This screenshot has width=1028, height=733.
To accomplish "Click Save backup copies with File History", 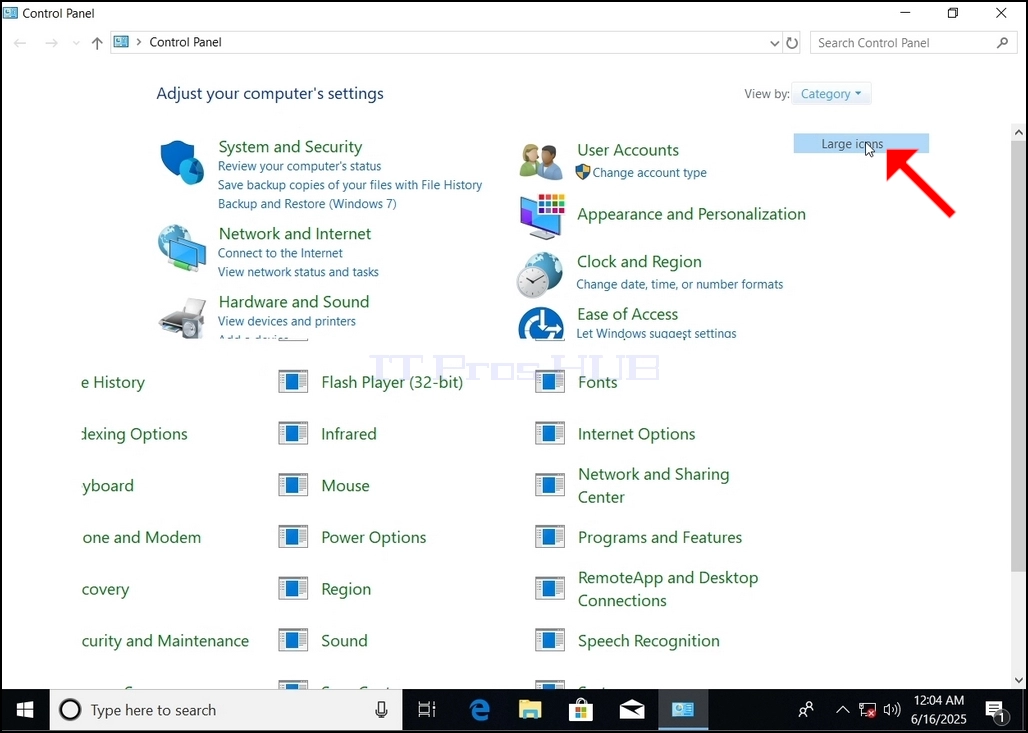I will [x=349, y=185].
